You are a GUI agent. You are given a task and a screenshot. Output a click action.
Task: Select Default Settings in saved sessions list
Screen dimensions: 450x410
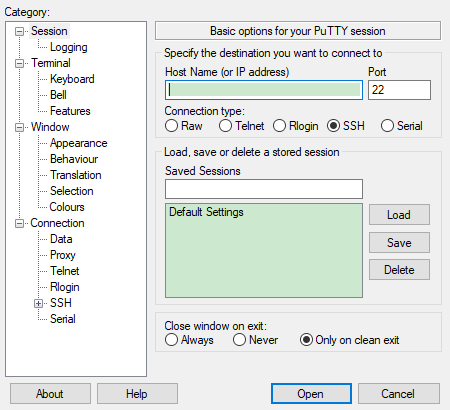206,212
